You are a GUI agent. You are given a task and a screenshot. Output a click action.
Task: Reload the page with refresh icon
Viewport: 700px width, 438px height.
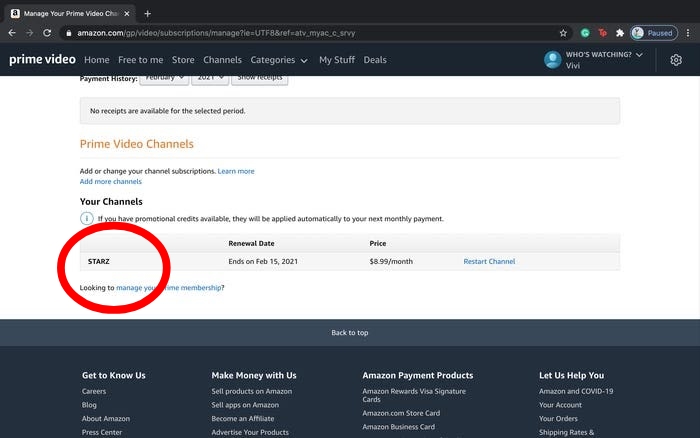[47, 33]
